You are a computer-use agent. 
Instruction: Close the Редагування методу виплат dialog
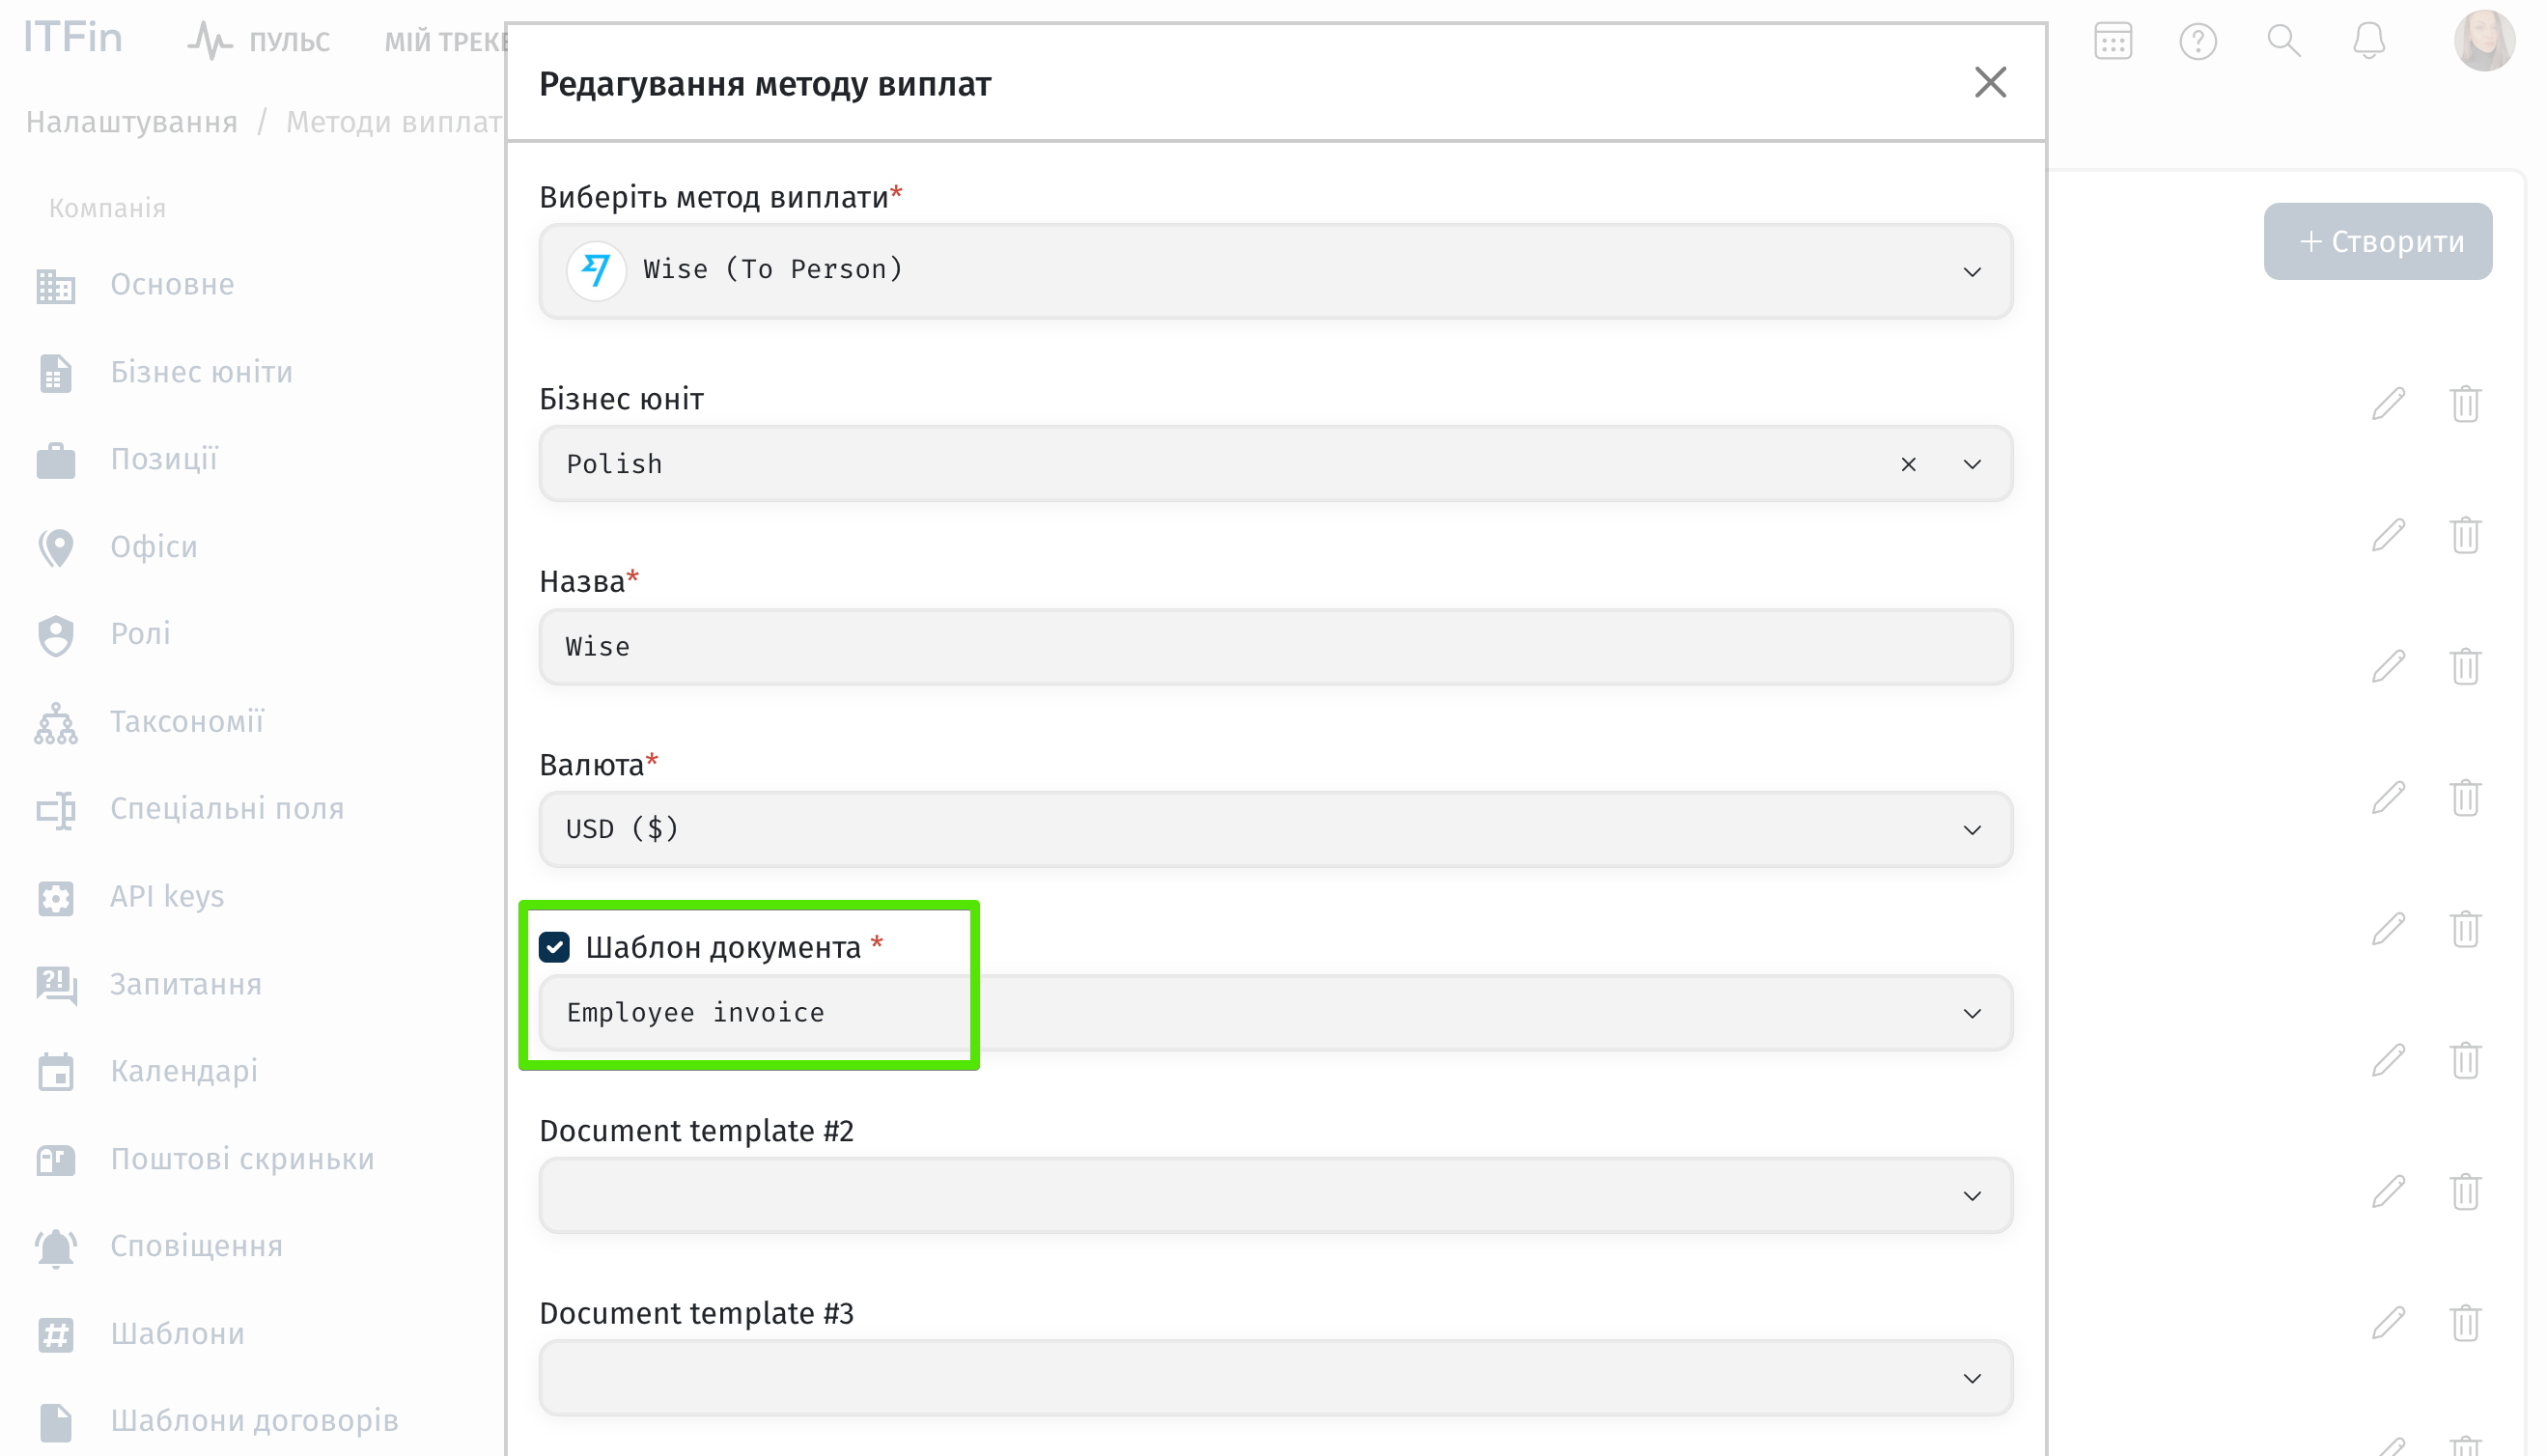pos(1990,83)
